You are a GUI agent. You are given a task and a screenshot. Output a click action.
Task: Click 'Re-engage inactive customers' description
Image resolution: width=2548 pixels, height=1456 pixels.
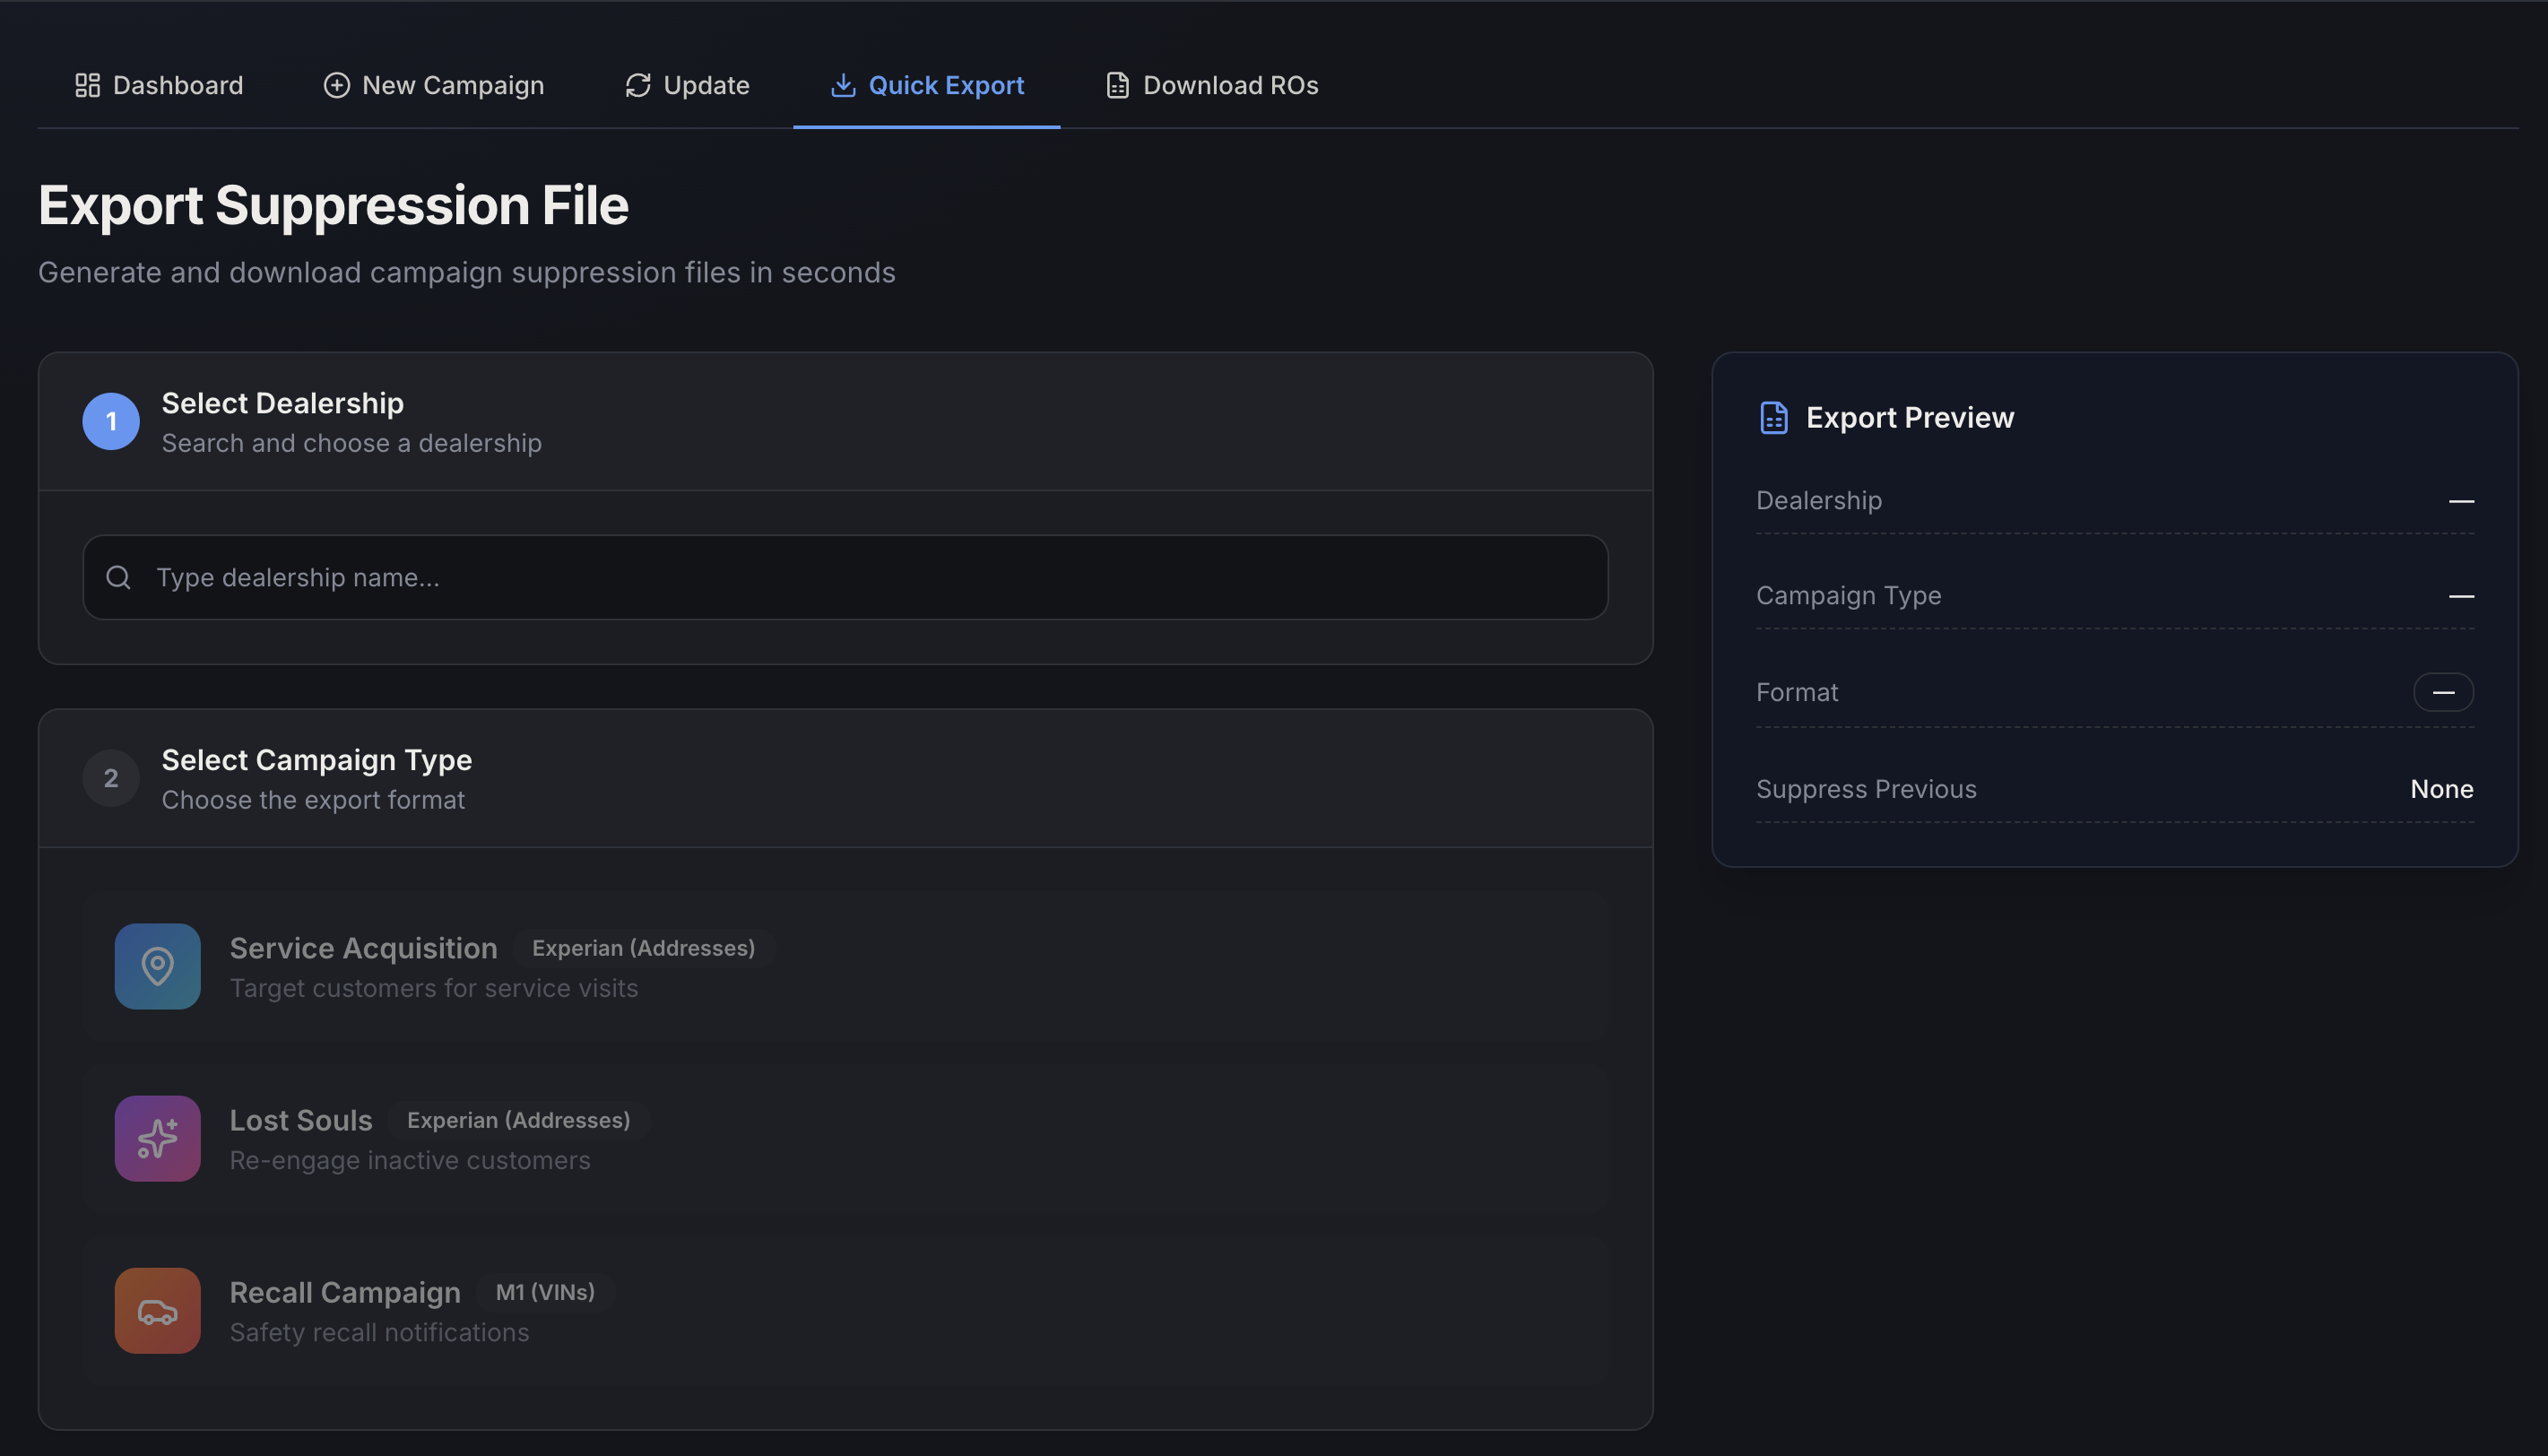tap(410, 1160)
